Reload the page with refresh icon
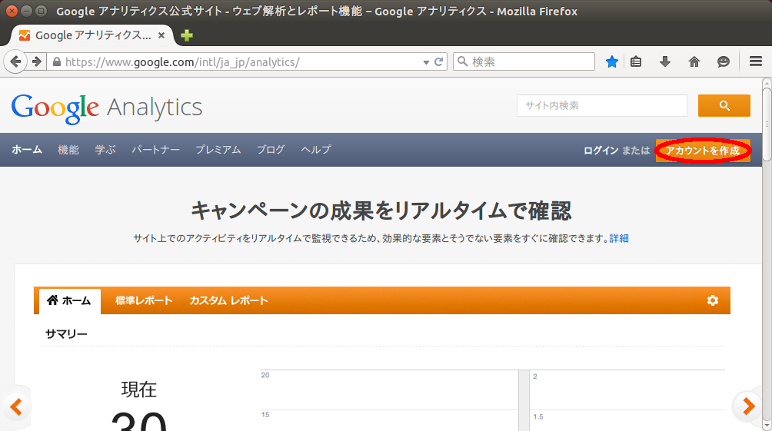This screenshot has width=772, height=431. (x=439, y=62)
